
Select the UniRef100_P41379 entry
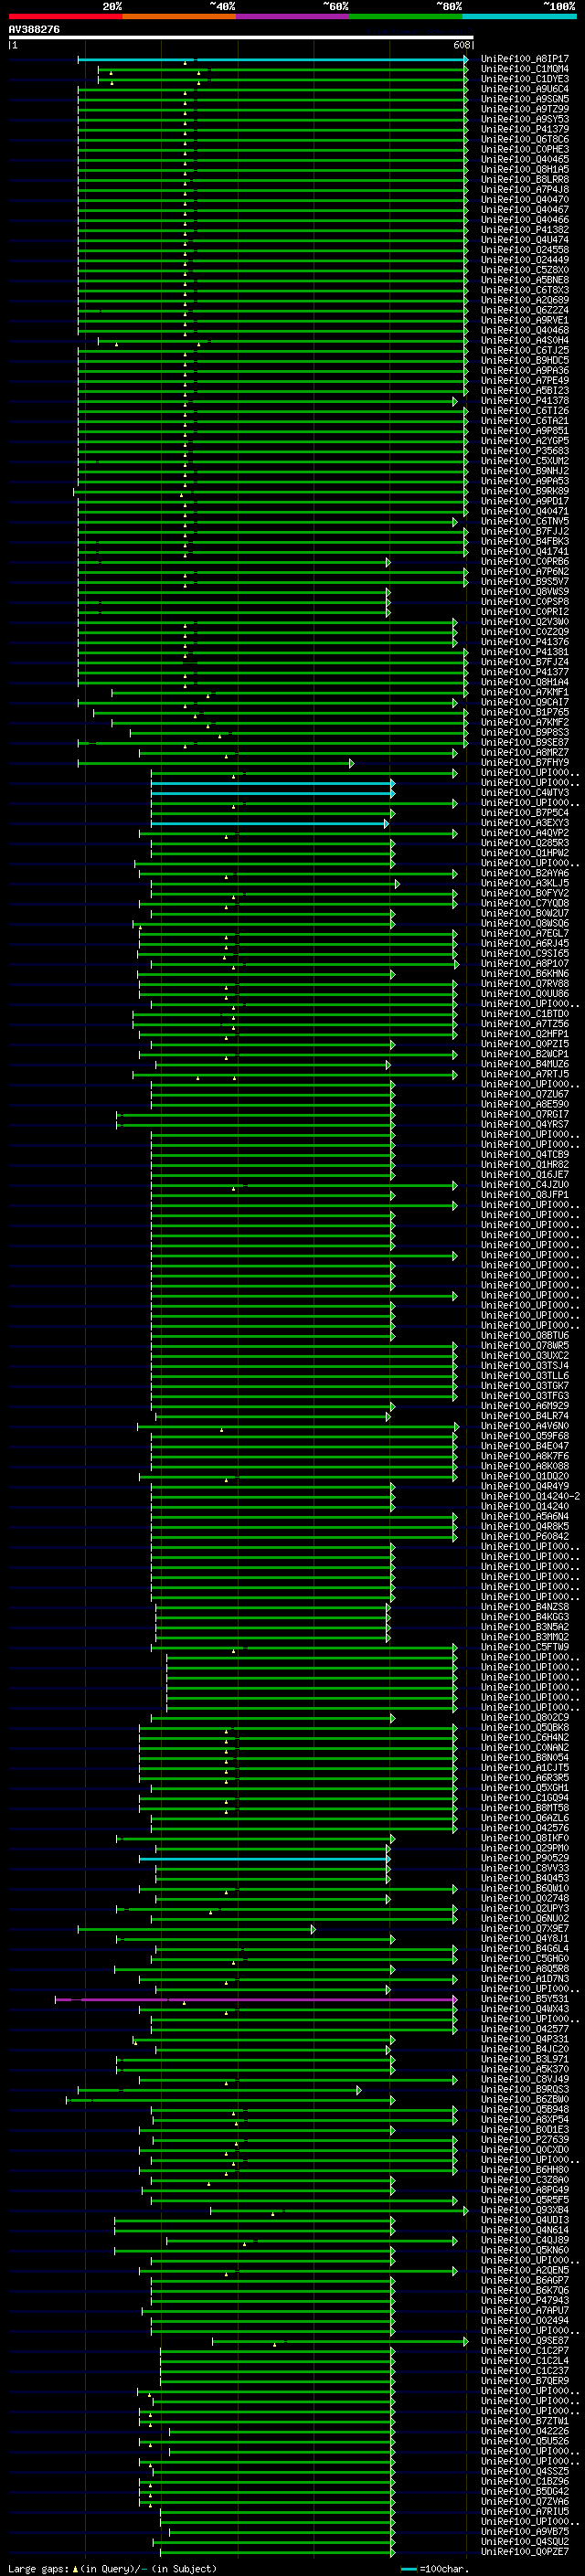coord(524,129)
